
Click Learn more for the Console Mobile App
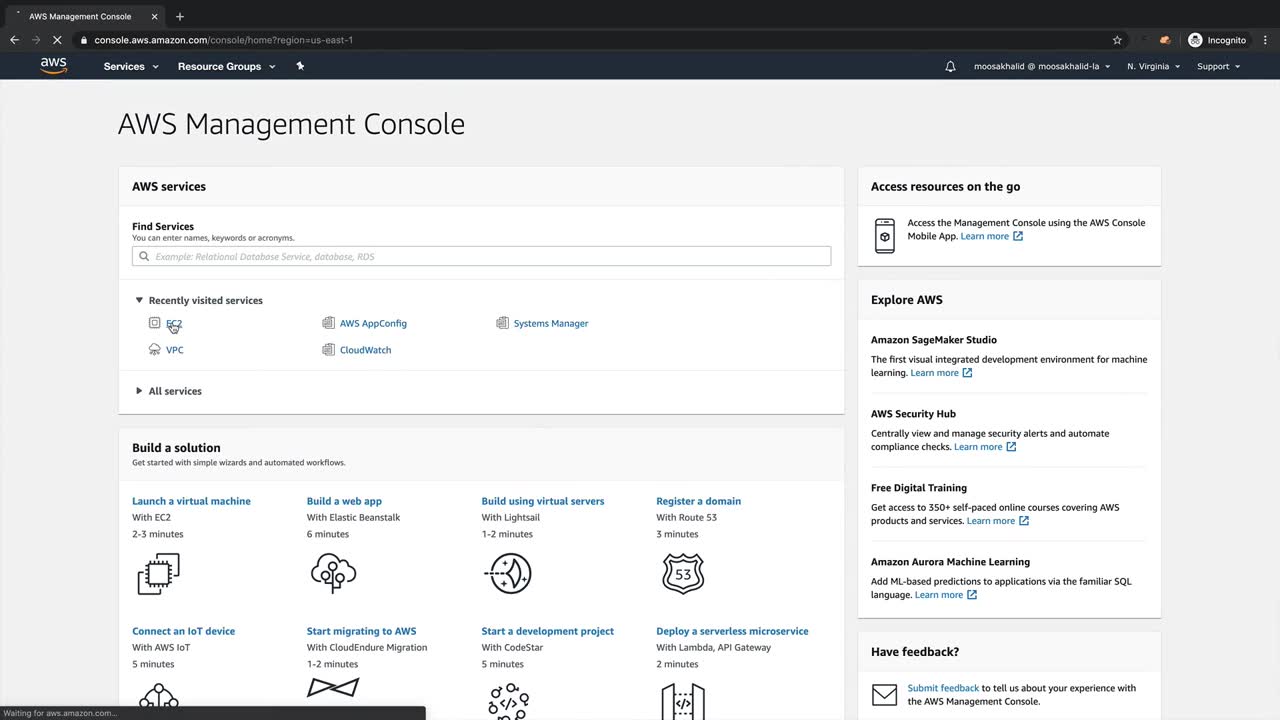tap(991, 236)
